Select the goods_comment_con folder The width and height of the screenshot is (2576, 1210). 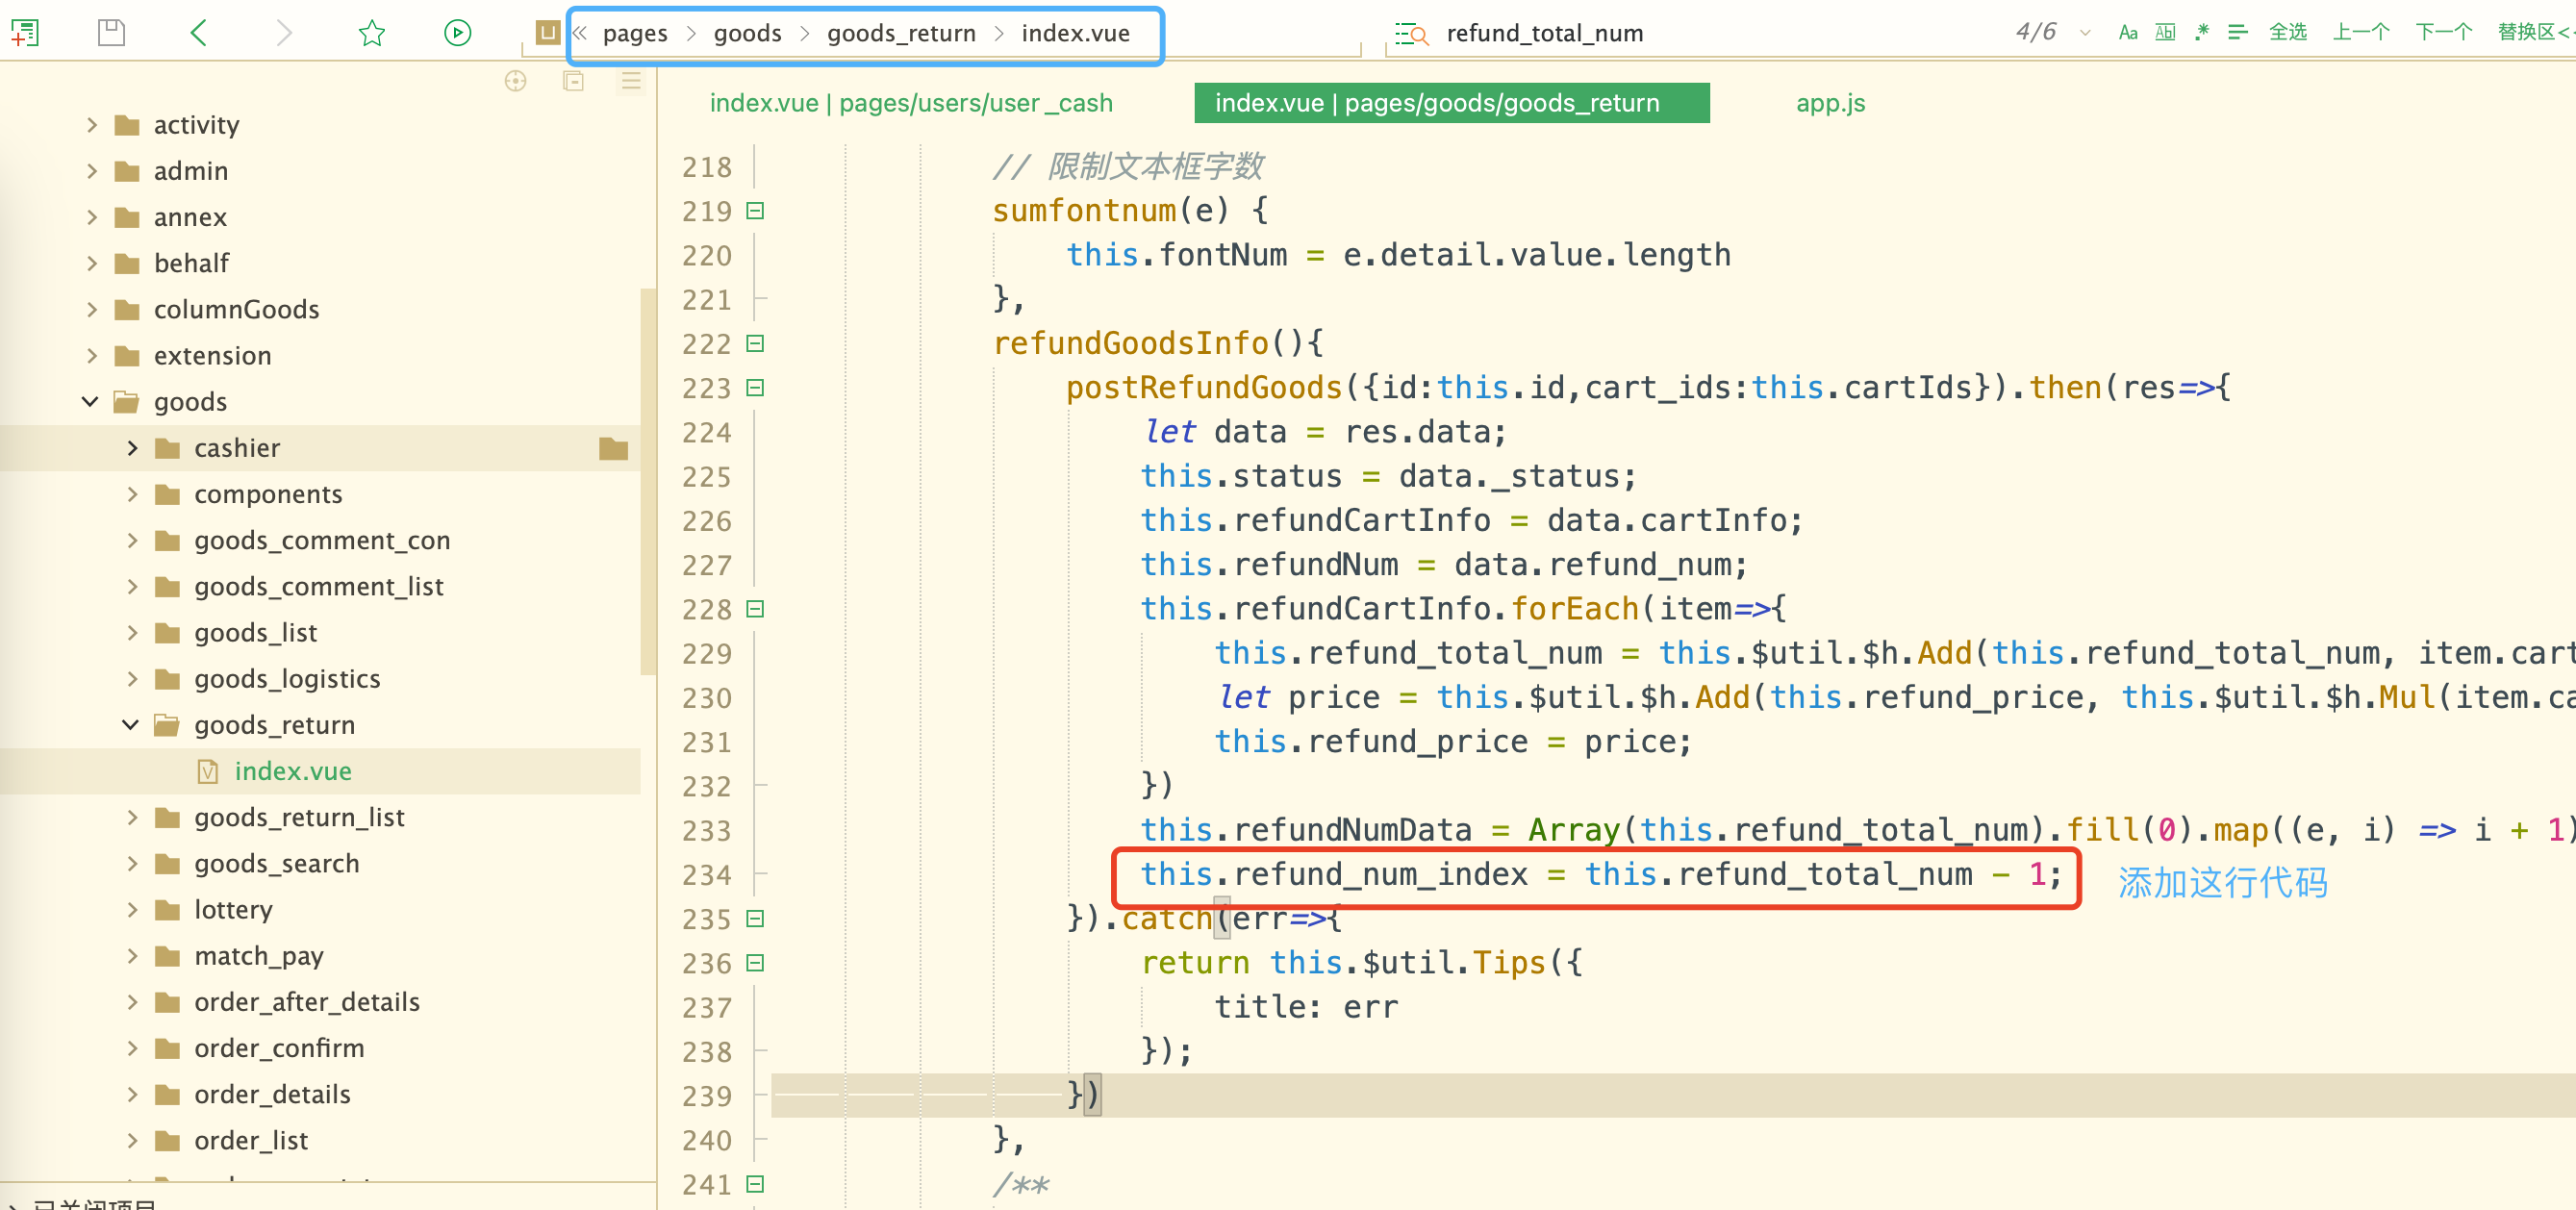(x=322, y=540)
